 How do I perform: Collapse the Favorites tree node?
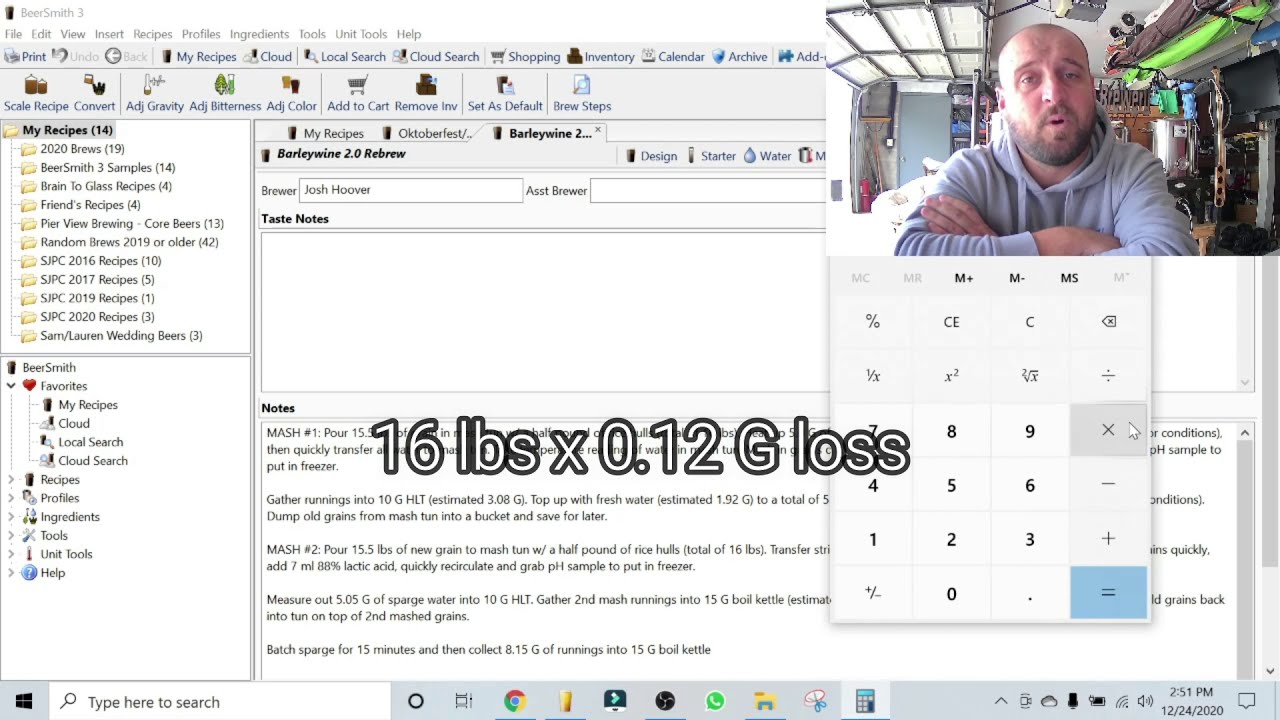[x=11, y=386]
